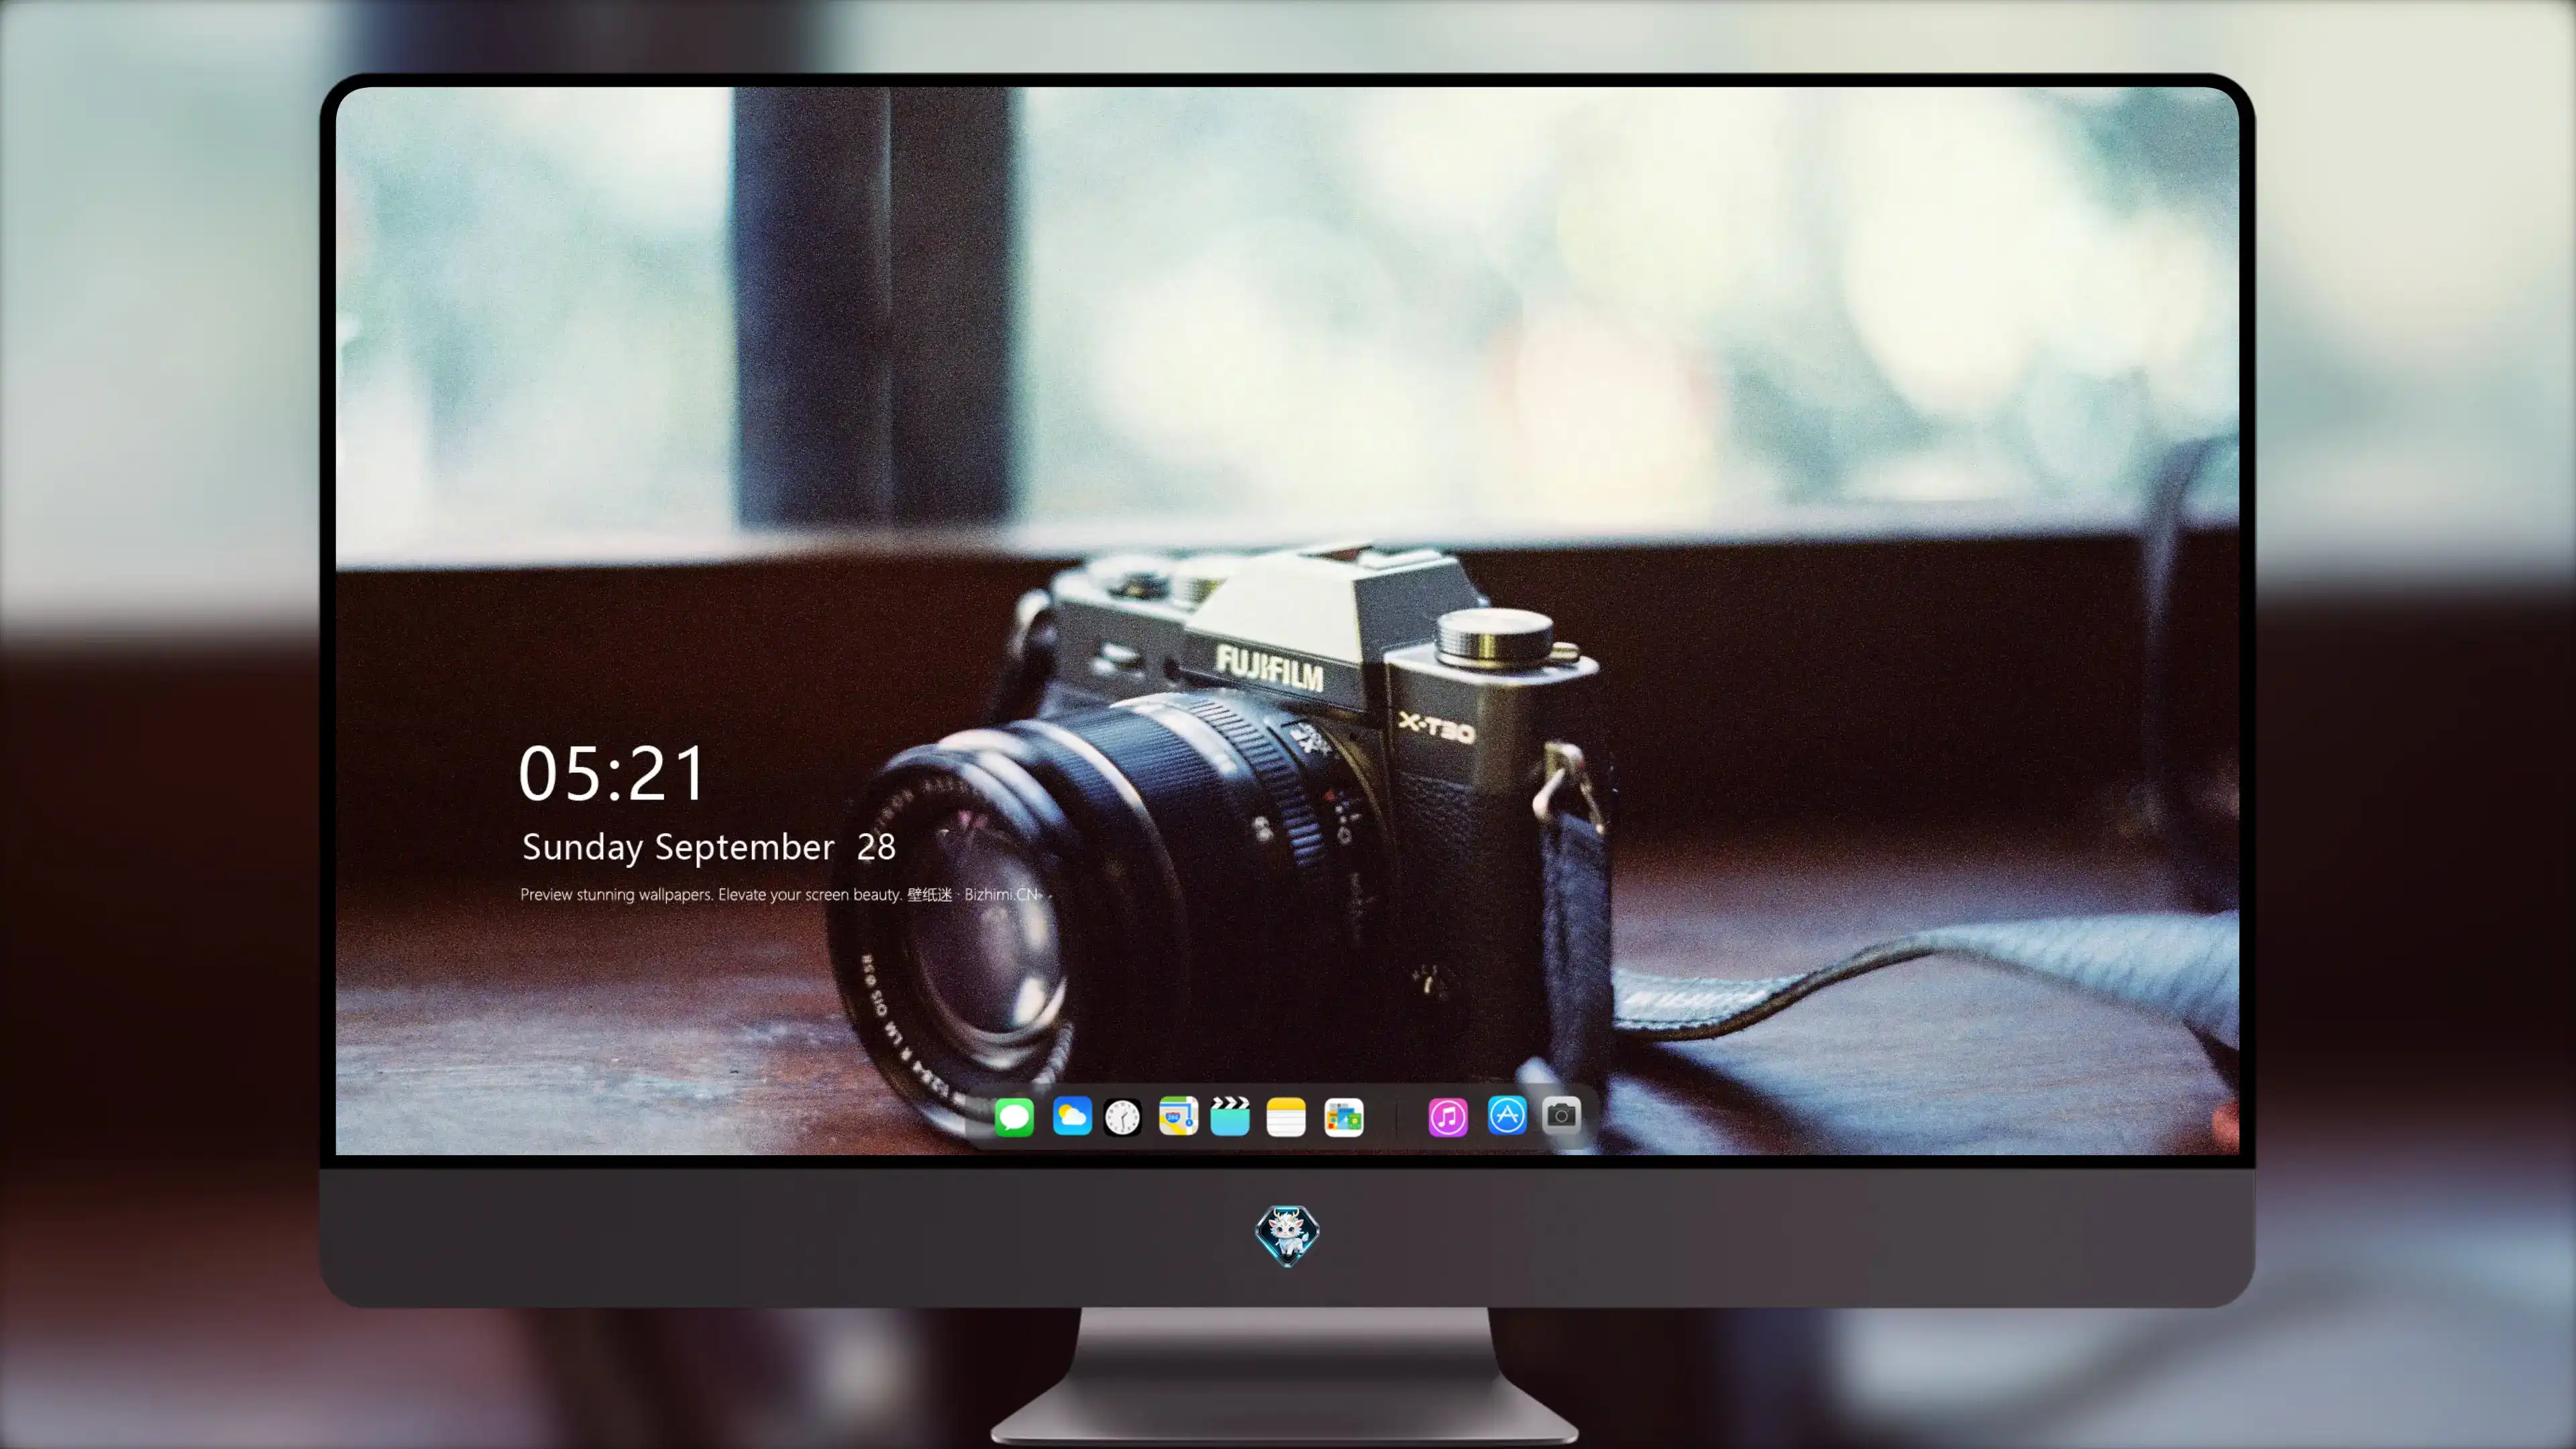
Task: Open the analog Clock app icon
Action: (1122, 1117)
